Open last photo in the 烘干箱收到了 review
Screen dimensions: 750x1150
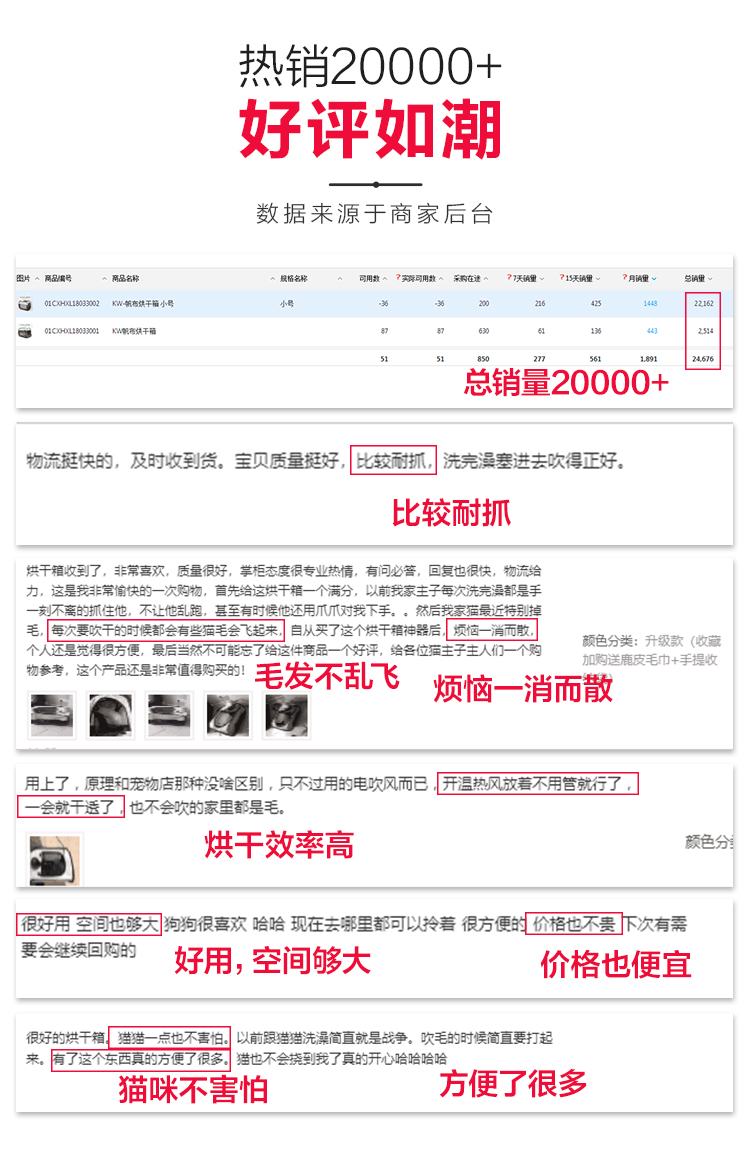coord(287,714)
